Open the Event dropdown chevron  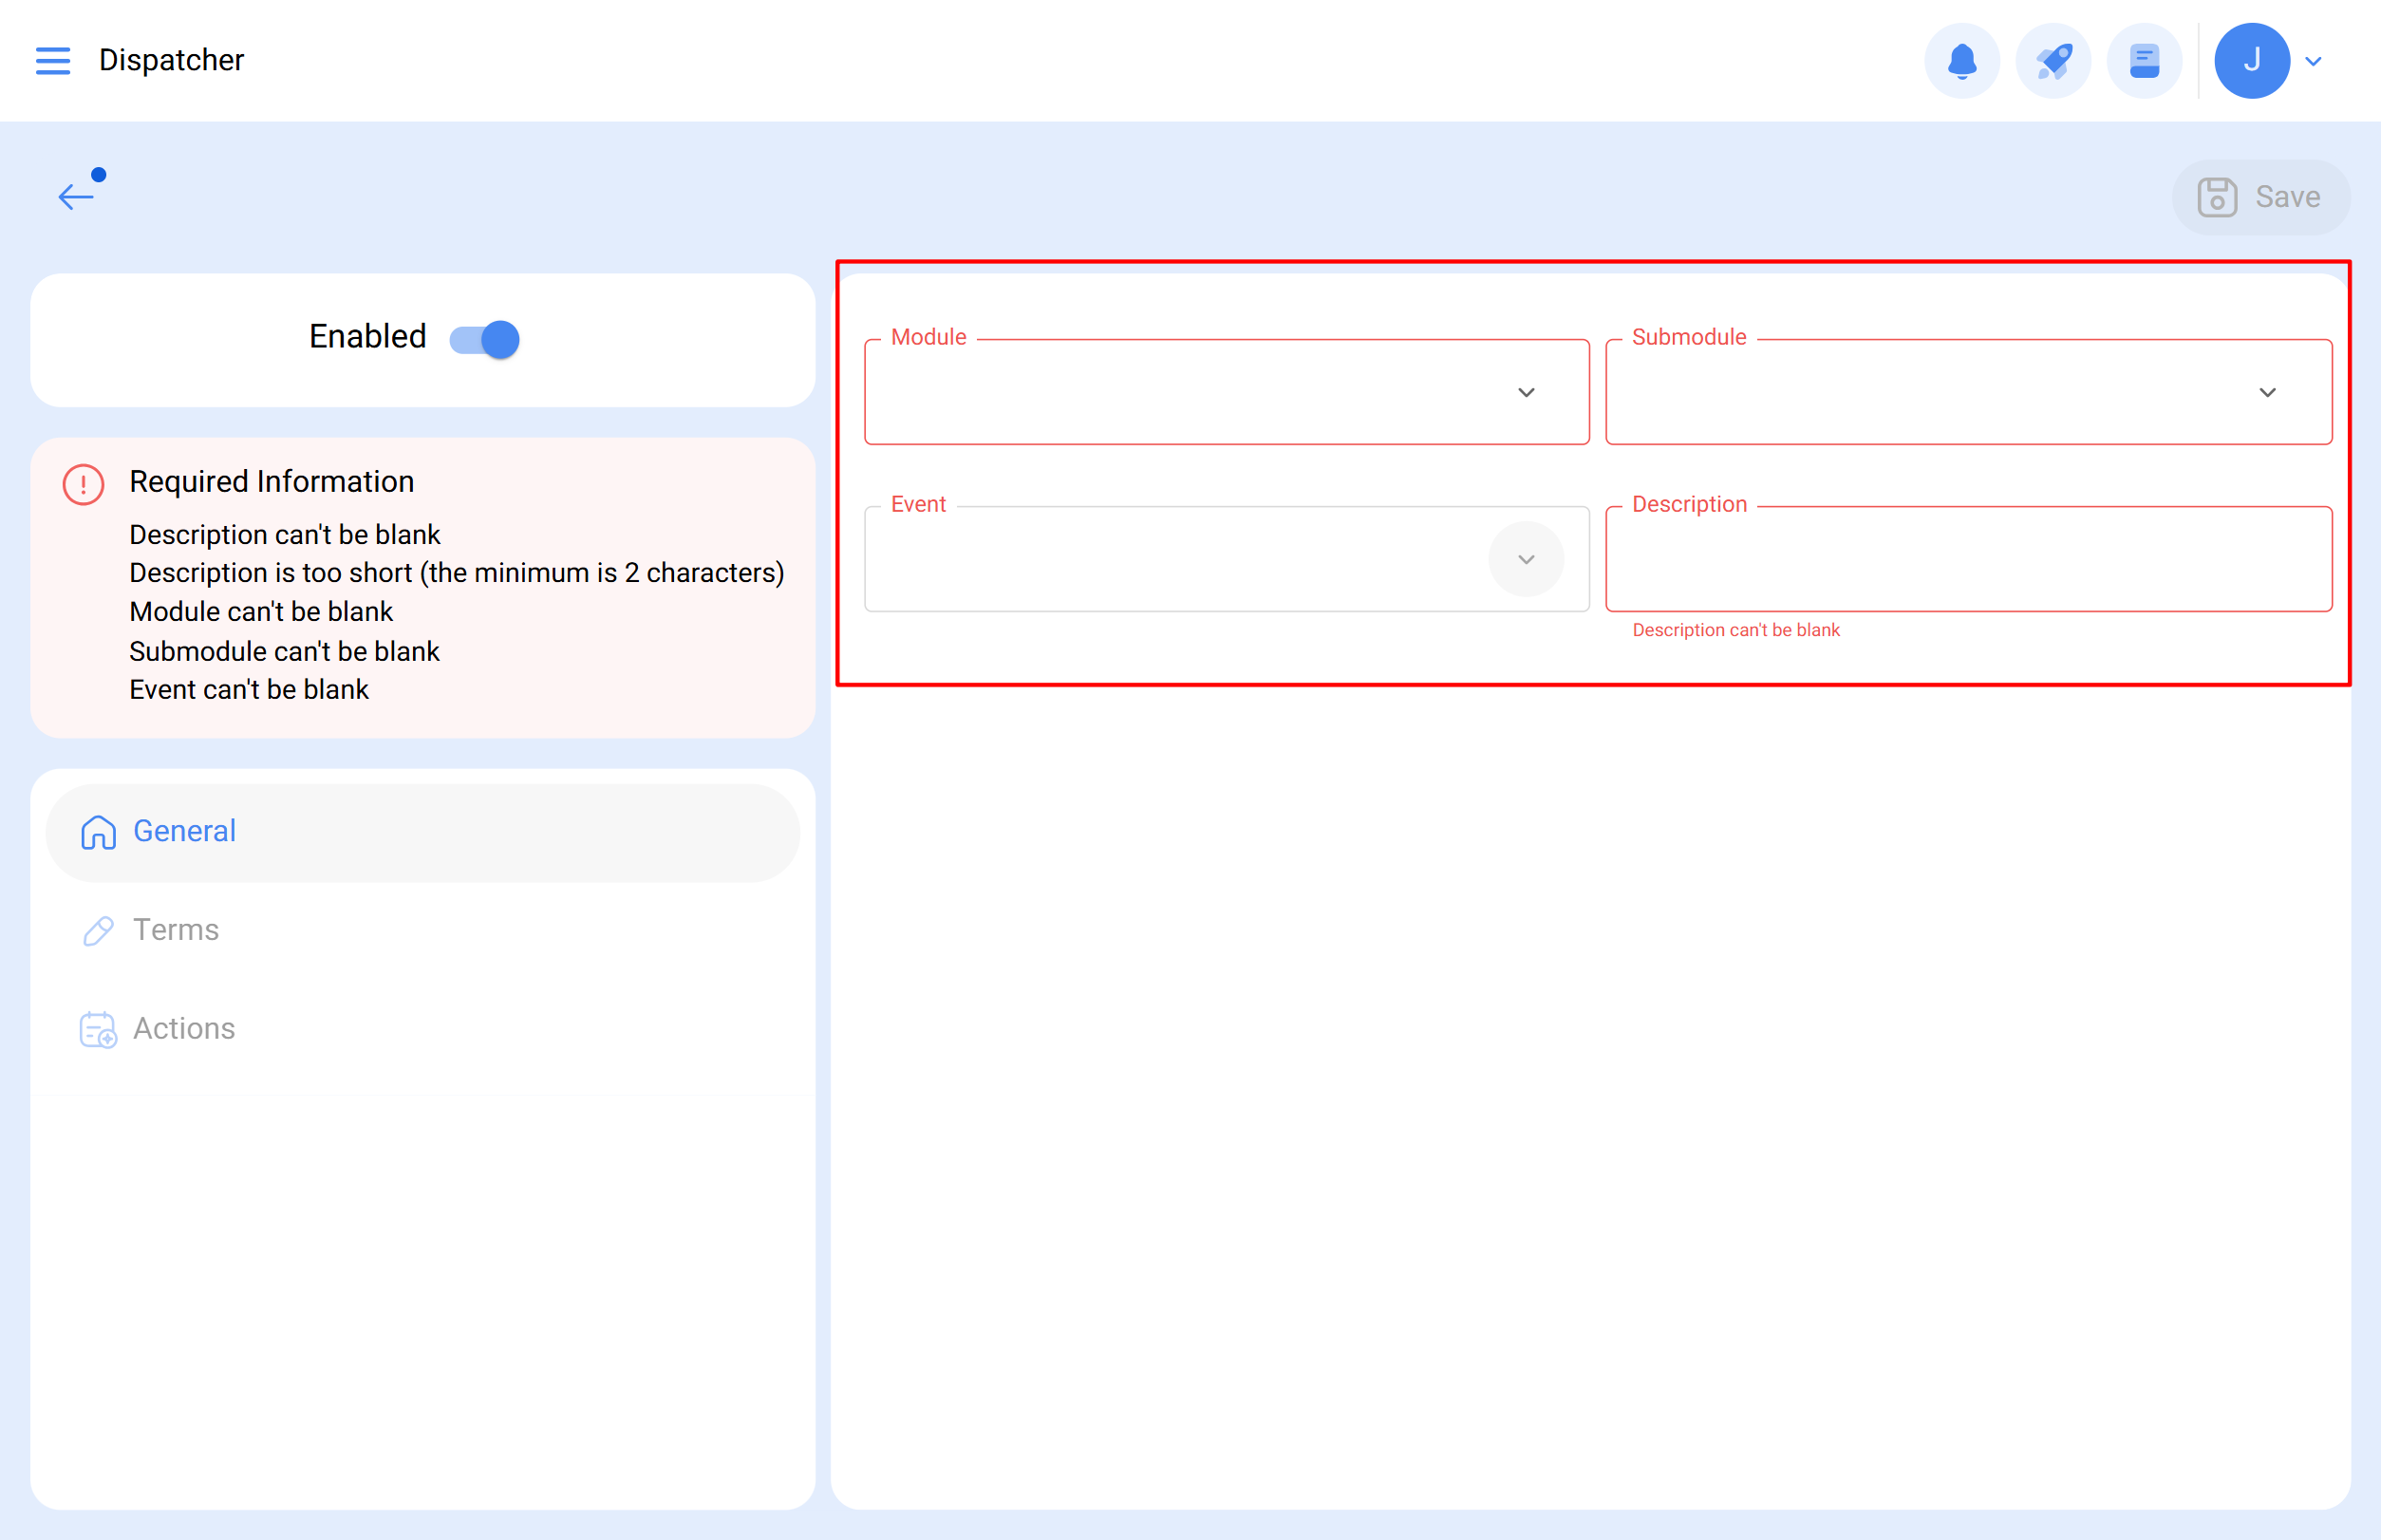pyautogui.click(x=1525, y=559)
